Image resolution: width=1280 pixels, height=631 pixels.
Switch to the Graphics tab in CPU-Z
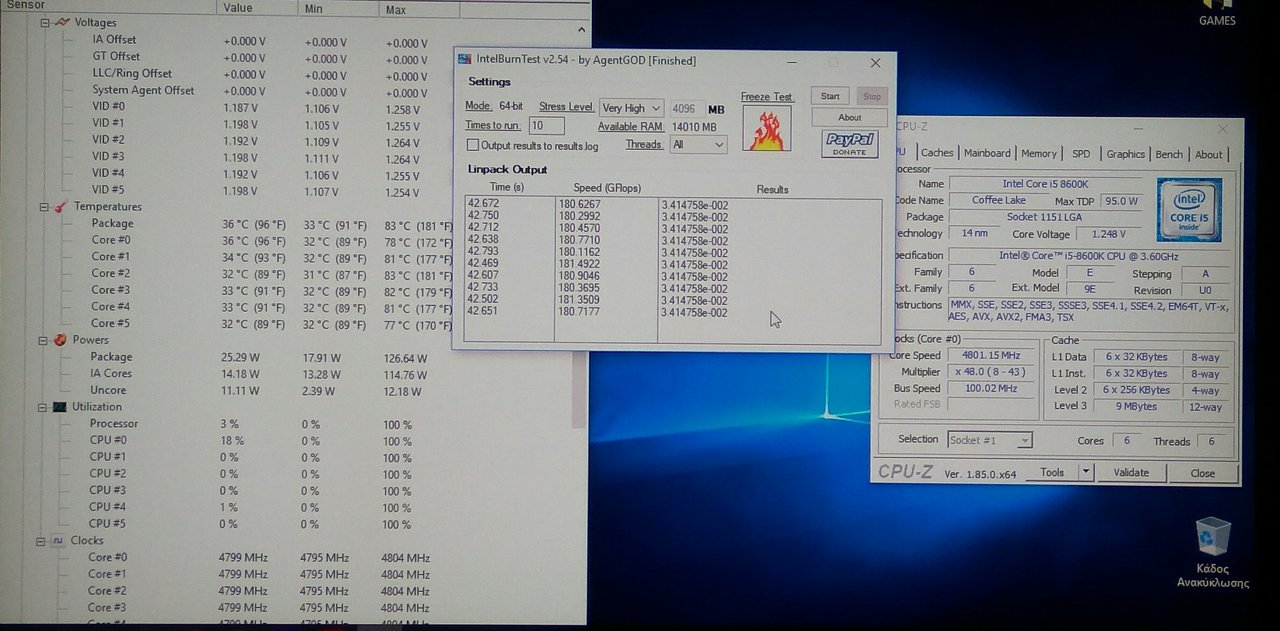(1125, 154)
